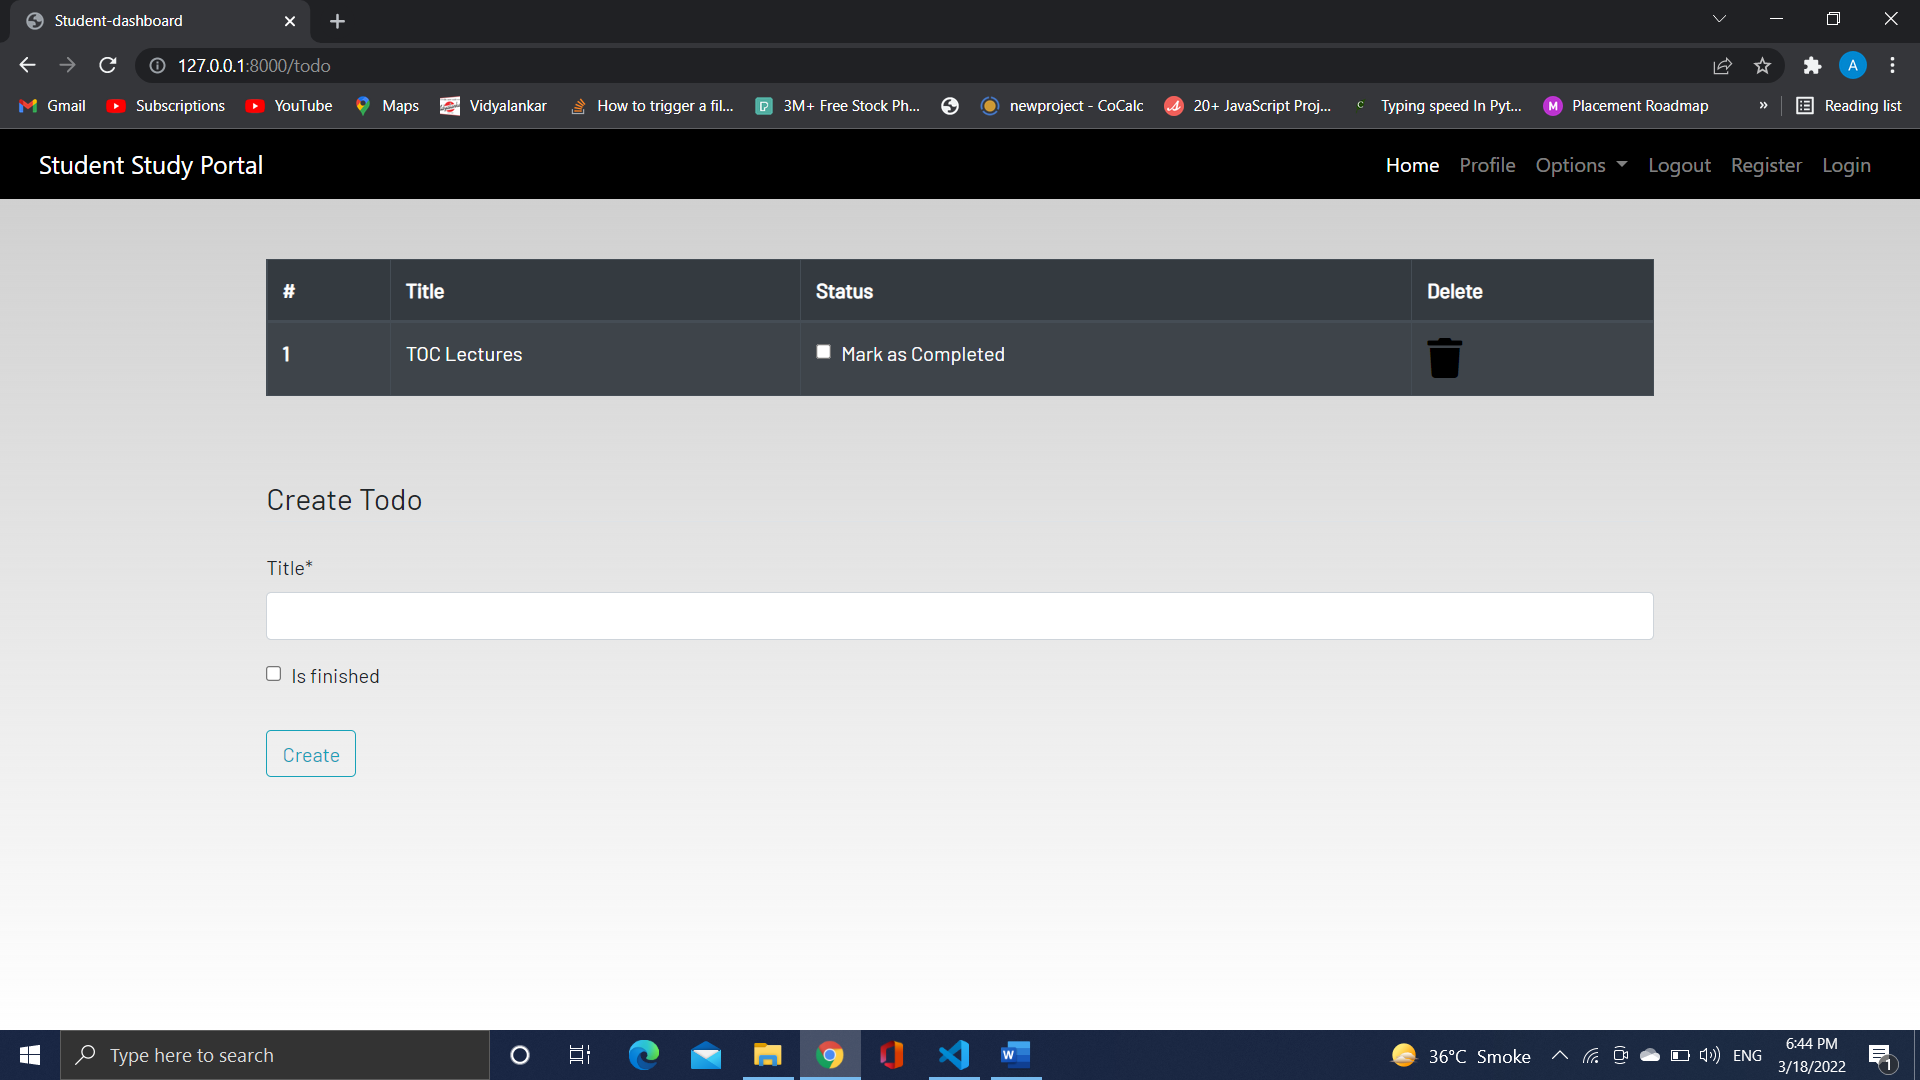The image size is (1920, 1080).
Task: Open the YouTube bookmark
Action: click(x=288, y=105)
